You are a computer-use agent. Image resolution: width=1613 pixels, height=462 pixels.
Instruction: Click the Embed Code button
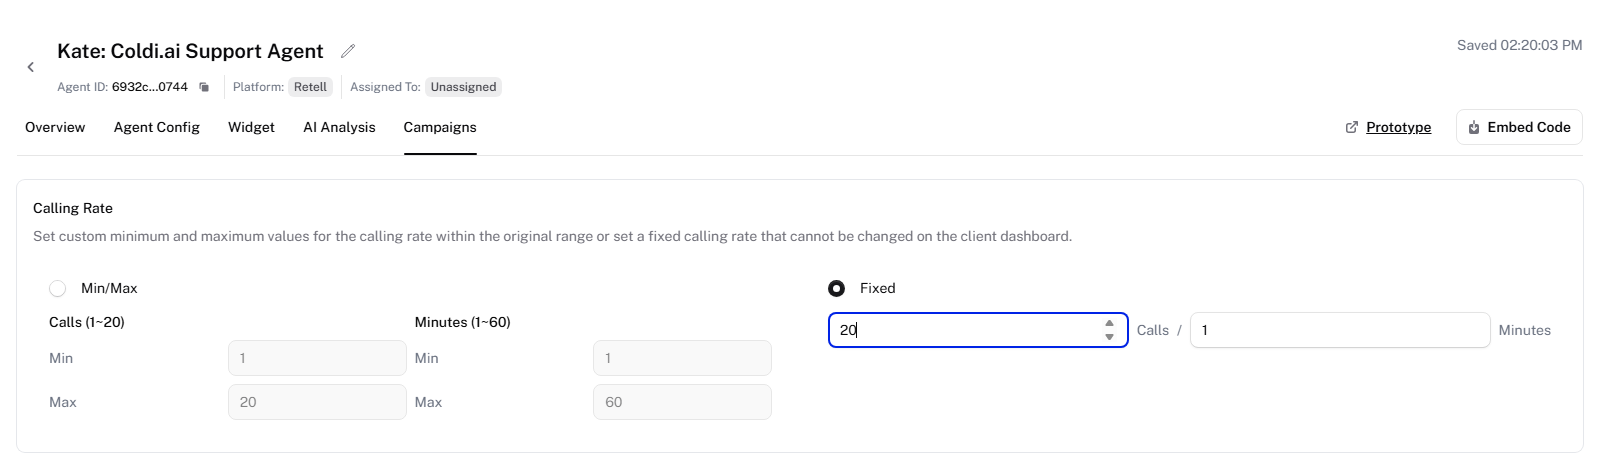[1519, 127]
